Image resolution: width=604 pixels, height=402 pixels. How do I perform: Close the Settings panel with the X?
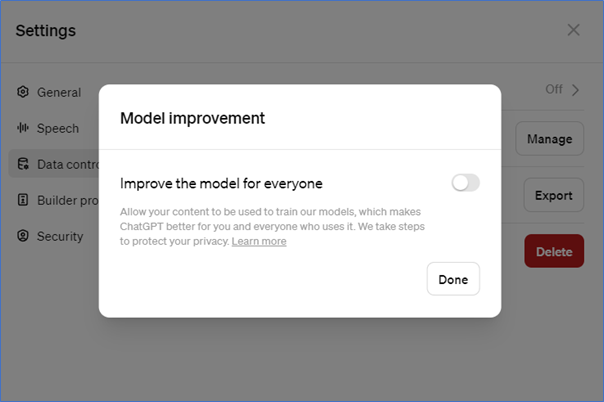pos(573,30)
